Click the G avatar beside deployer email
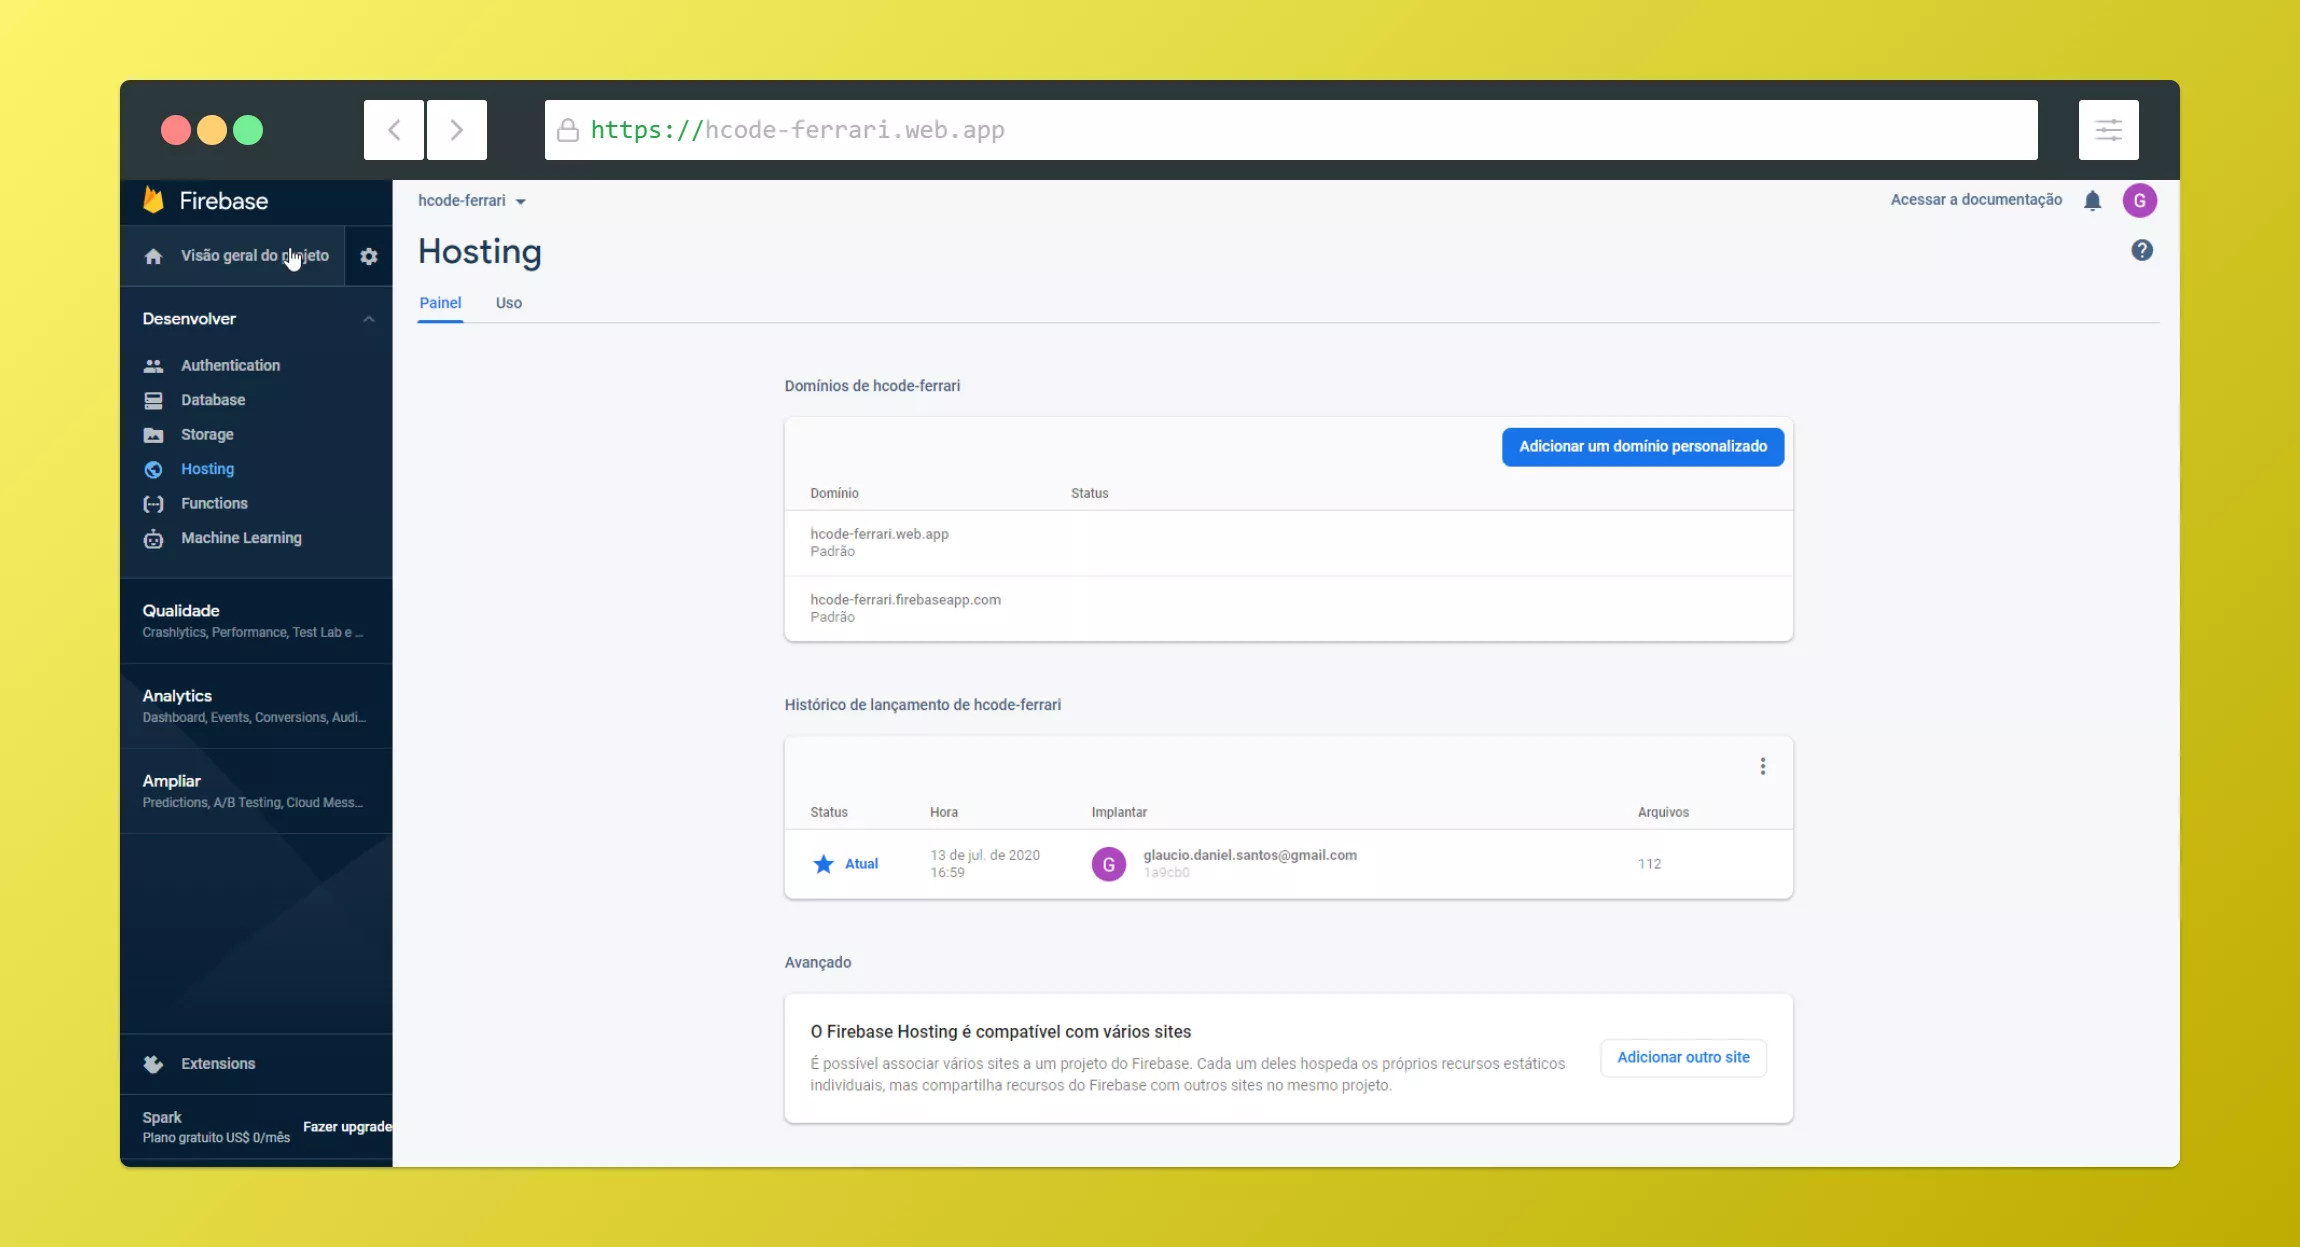 point(1109,864)
